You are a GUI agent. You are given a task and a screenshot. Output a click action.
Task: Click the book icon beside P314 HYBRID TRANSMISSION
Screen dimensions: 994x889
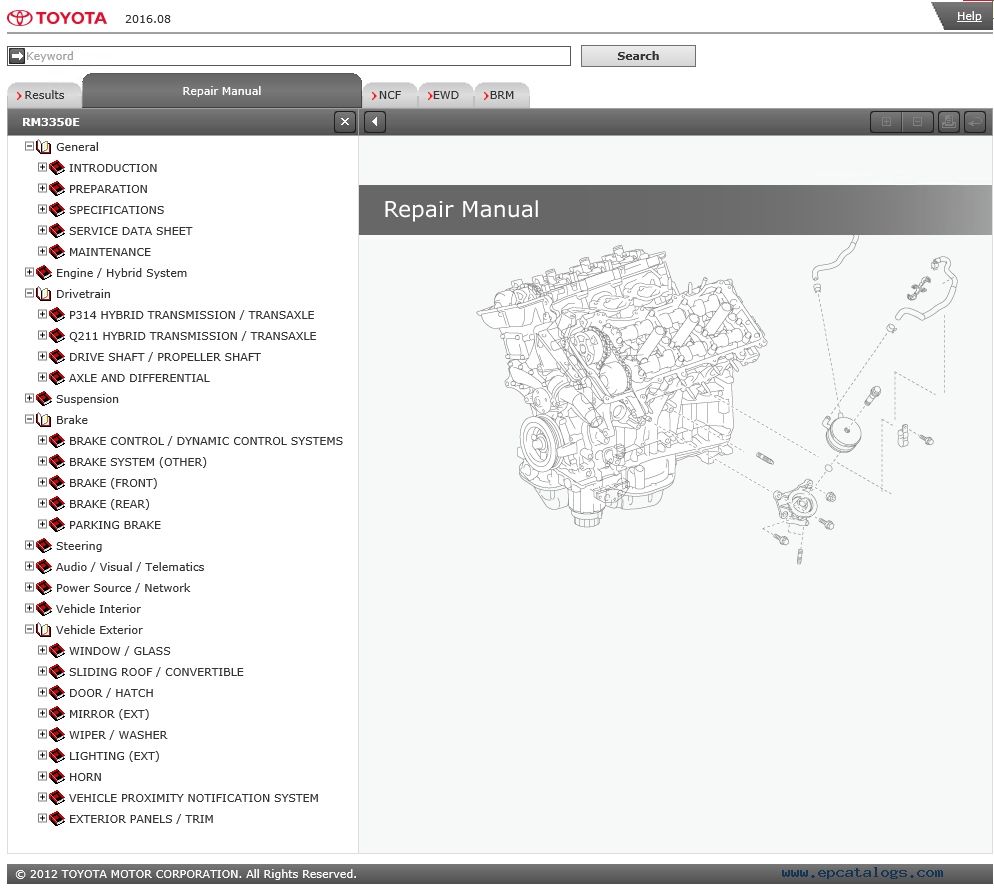click(x=57, y=315)
